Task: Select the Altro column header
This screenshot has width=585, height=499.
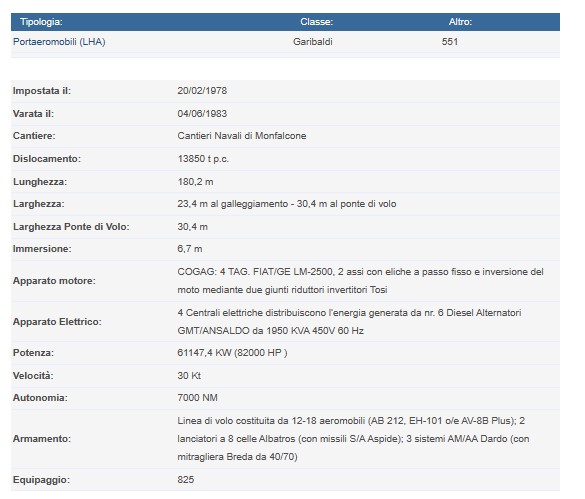Action: point(460,22)
